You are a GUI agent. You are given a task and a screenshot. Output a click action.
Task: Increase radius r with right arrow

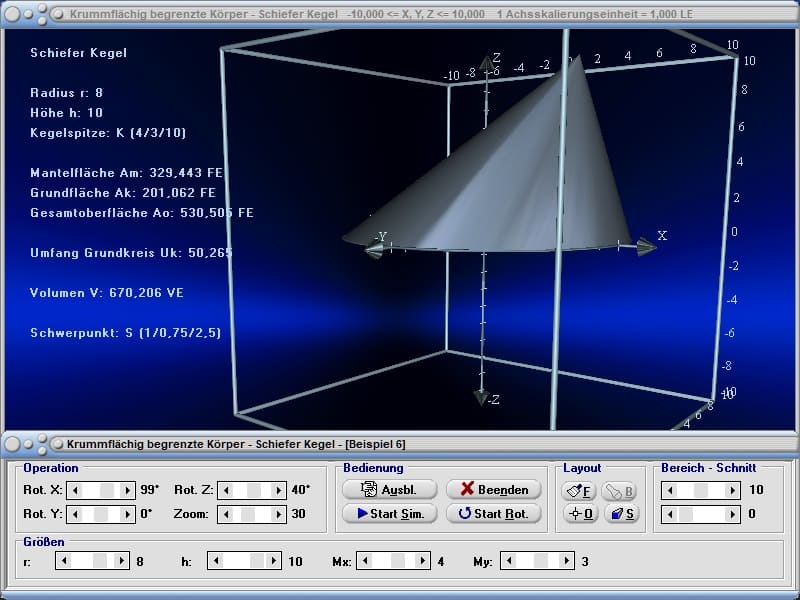click(121, 561)
